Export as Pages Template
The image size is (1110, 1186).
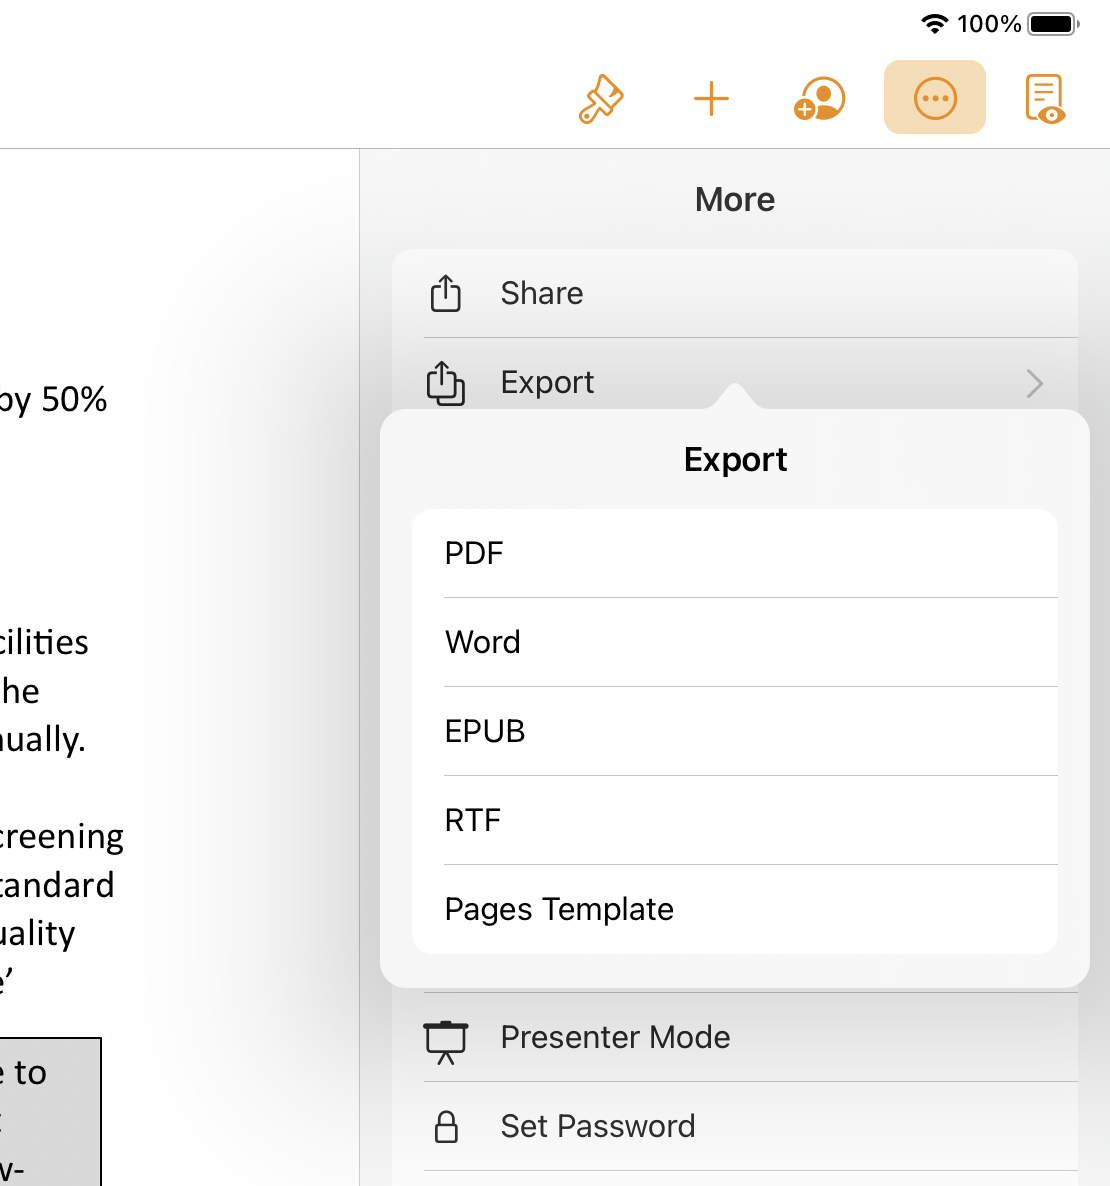(559, 909)
